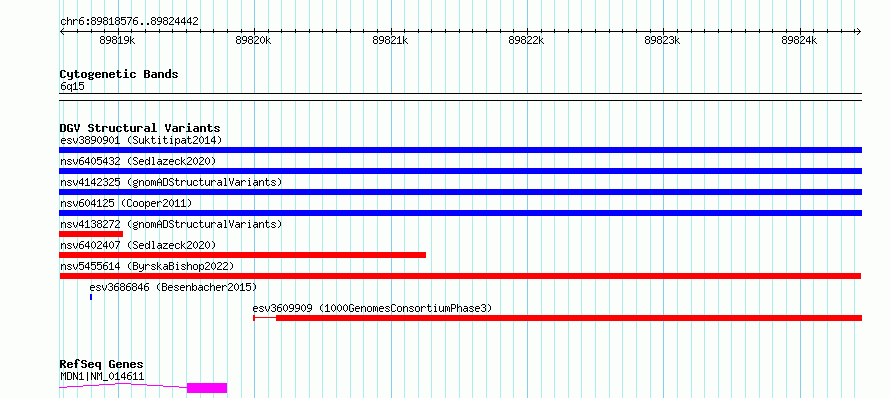Click the 89823k ruler tick label
This screenshot has height=398, width=890.
(663, 40)
